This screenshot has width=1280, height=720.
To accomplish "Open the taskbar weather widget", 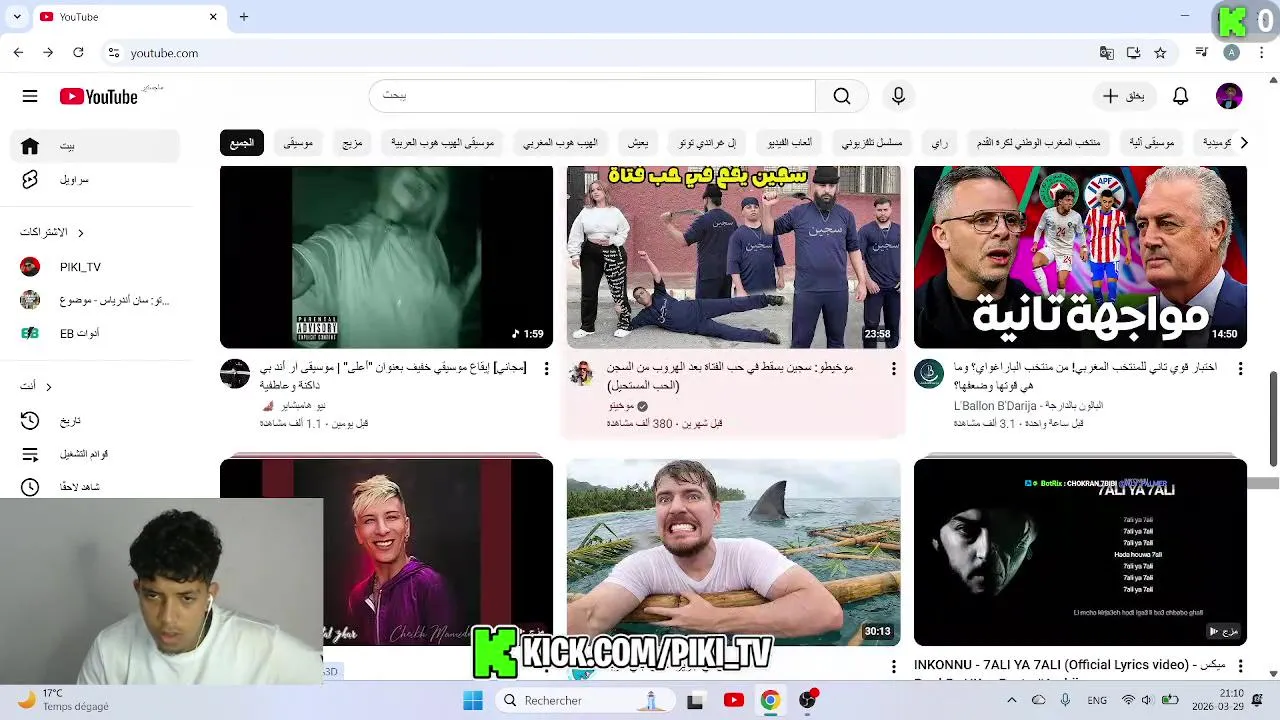I will coord(65,700).
